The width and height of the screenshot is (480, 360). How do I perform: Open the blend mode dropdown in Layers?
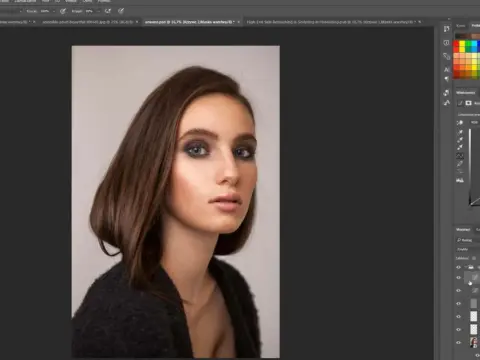pos(468,249)
